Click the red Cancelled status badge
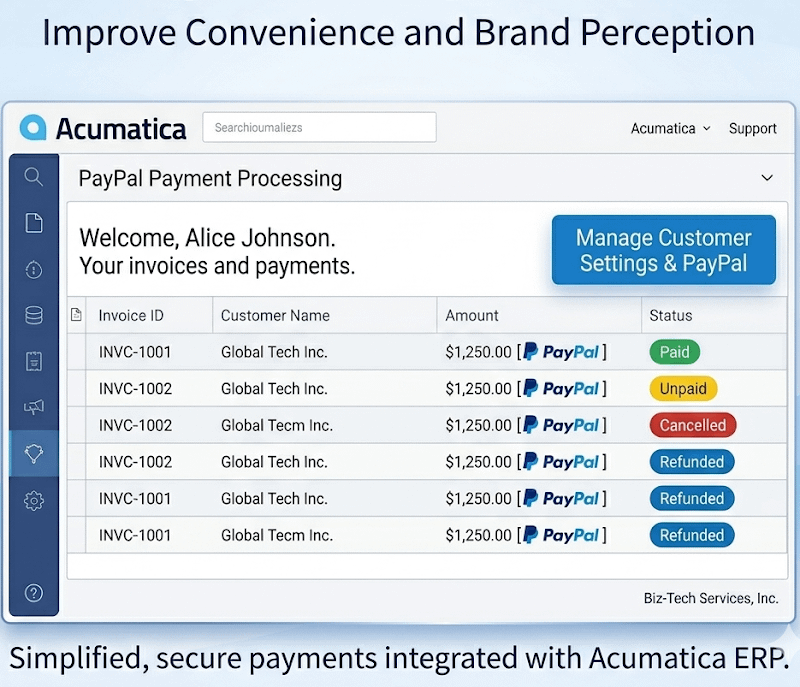Viewport: 800px width, 687px height. pos(692,425)
